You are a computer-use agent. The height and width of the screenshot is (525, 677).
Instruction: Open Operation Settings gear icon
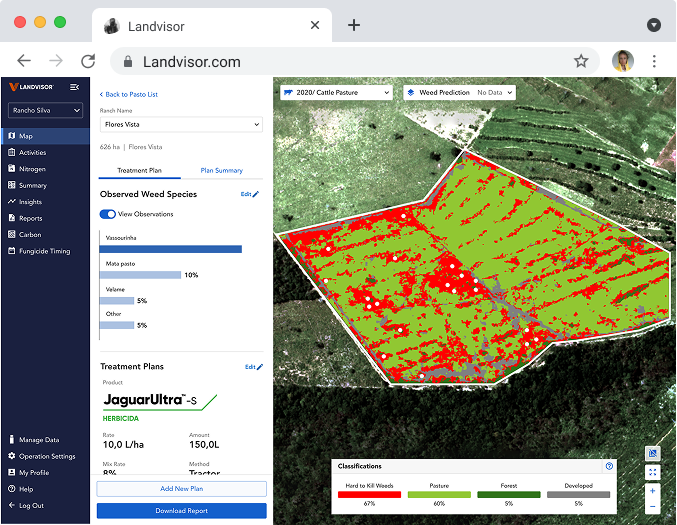(x=12, y=456)
